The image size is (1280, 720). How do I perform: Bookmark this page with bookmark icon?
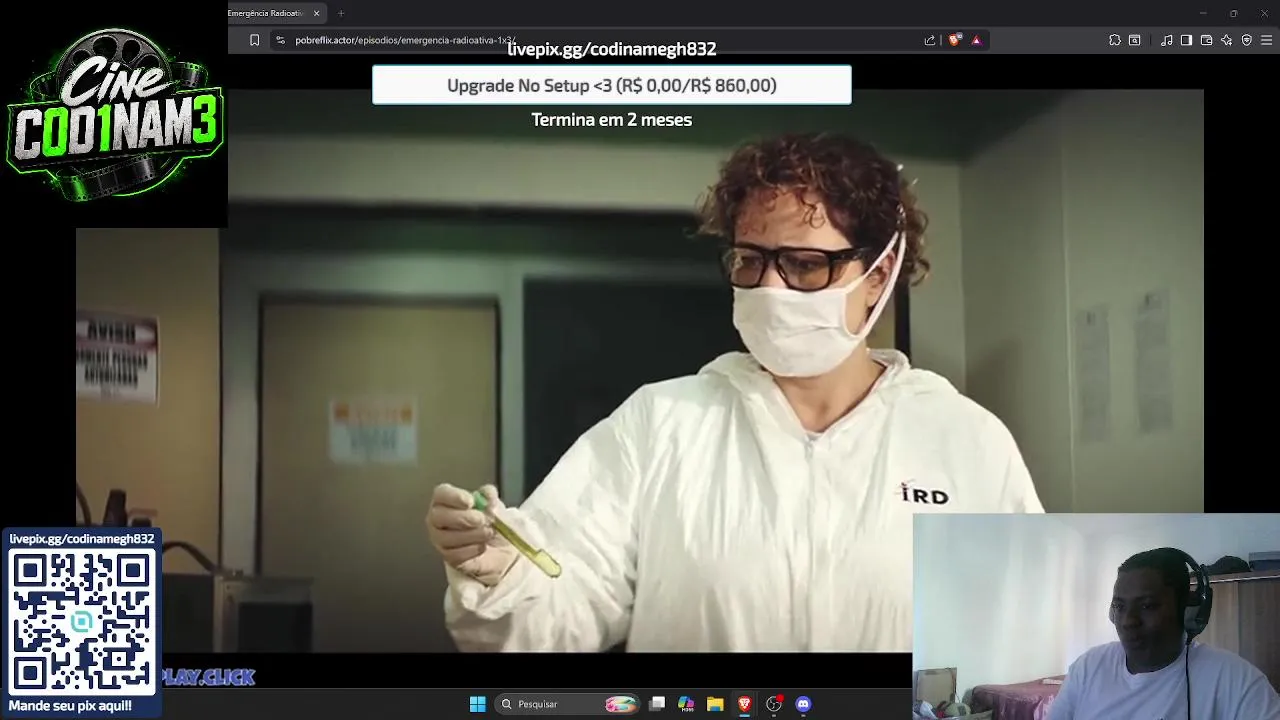(x=254, y=40)
